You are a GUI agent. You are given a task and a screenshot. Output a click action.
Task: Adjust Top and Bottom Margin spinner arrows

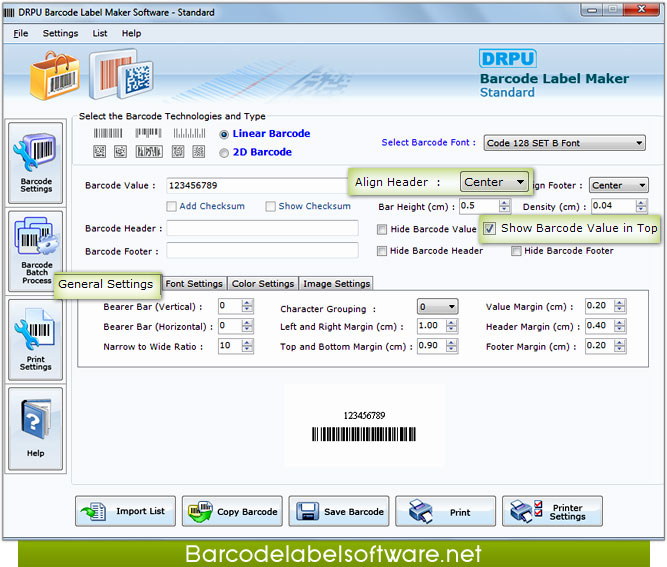(x=451, y=346)
